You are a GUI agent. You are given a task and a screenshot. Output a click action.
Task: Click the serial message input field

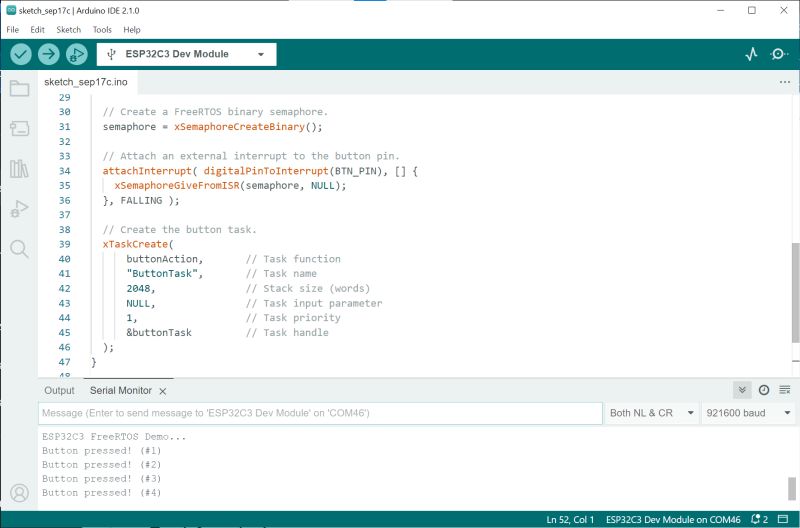coord(320,413)
